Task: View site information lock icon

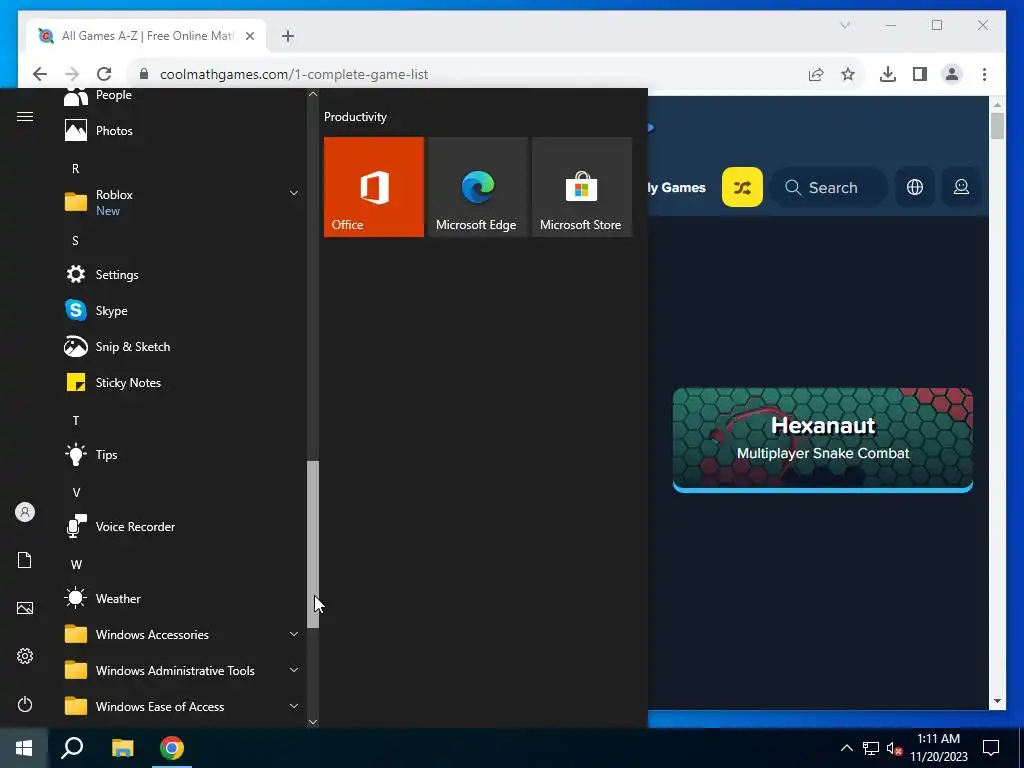Action: coord(144,74)
